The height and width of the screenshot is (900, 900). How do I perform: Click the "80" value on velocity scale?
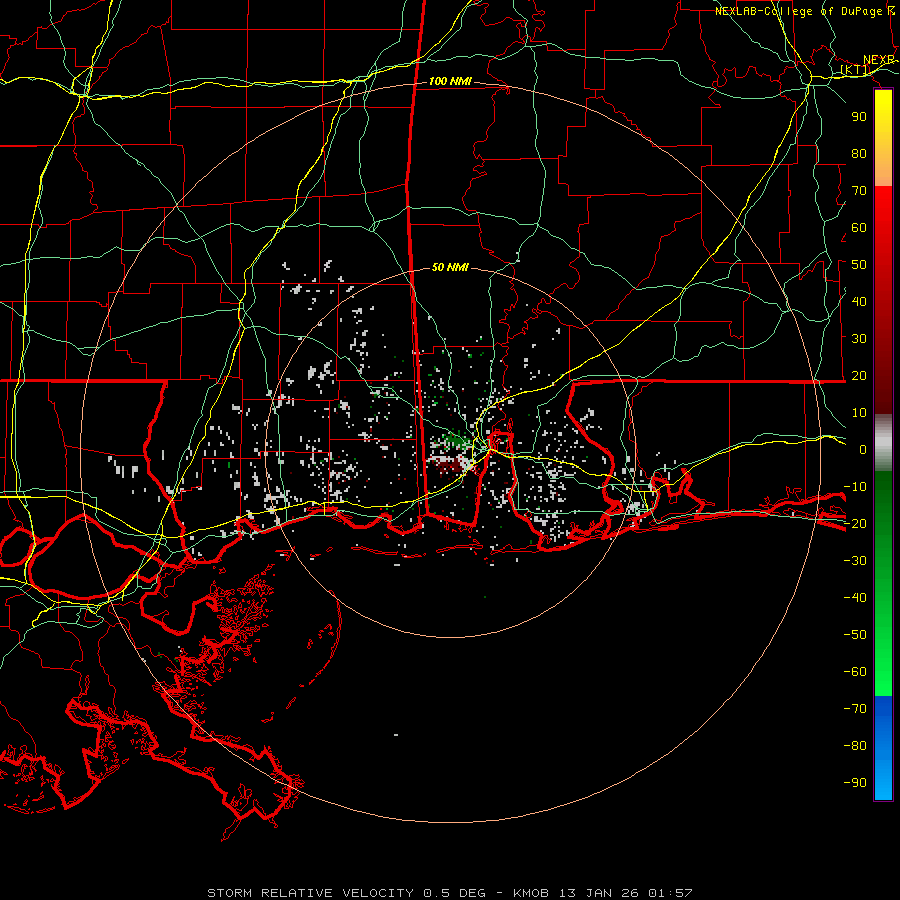click(859, 154)
